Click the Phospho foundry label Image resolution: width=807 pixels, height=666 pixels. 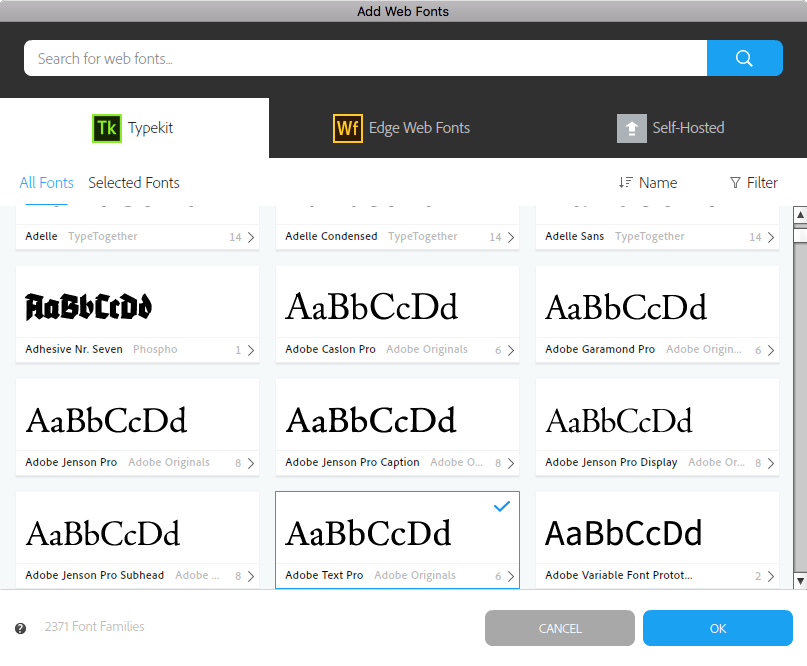155,349
